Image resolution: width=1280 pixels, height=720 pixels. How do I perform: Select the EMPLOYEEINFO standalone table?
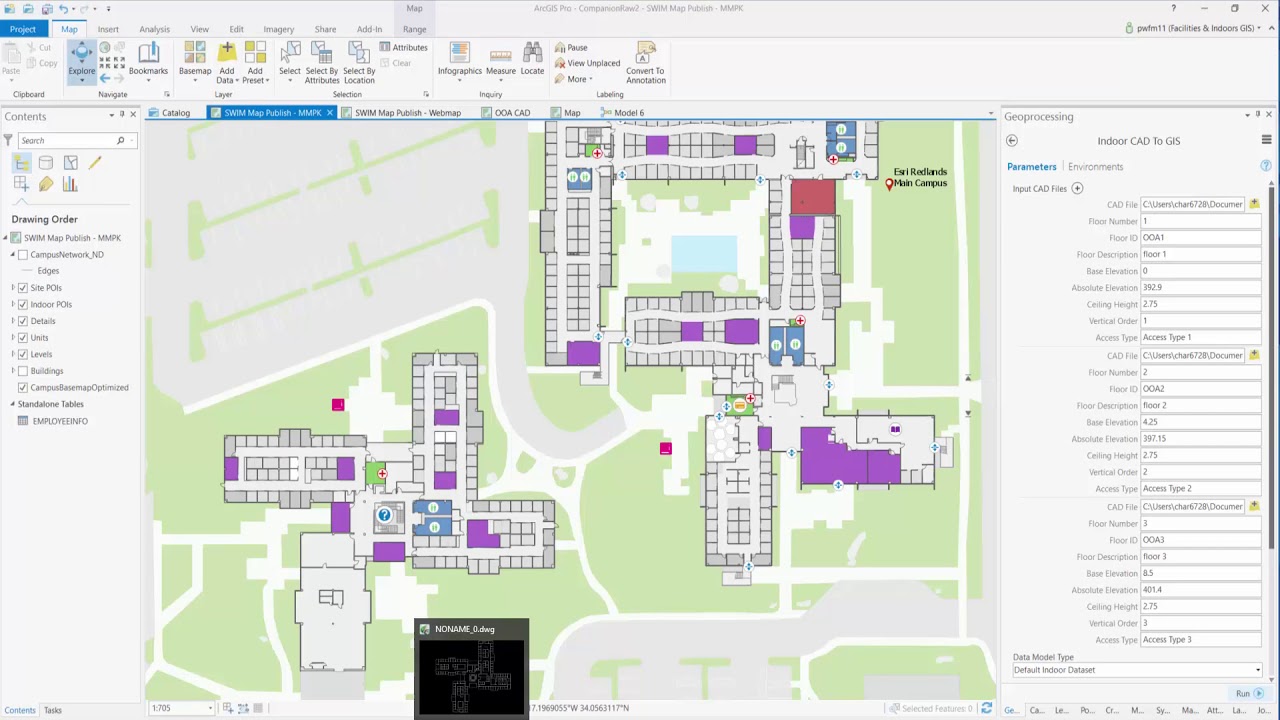click(60, 421)
